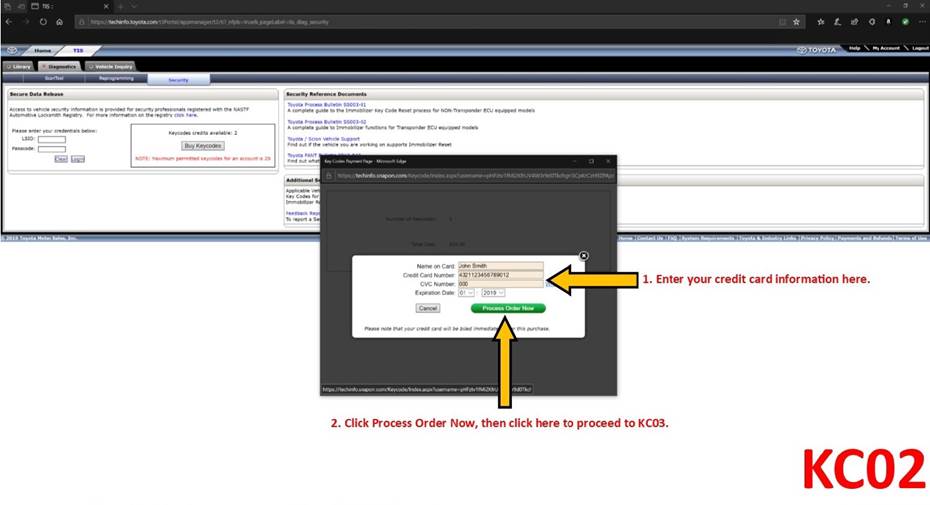Open the Add notes pen icon
Viewport: 930px width, 505px height.
click(x=837, y=22)
